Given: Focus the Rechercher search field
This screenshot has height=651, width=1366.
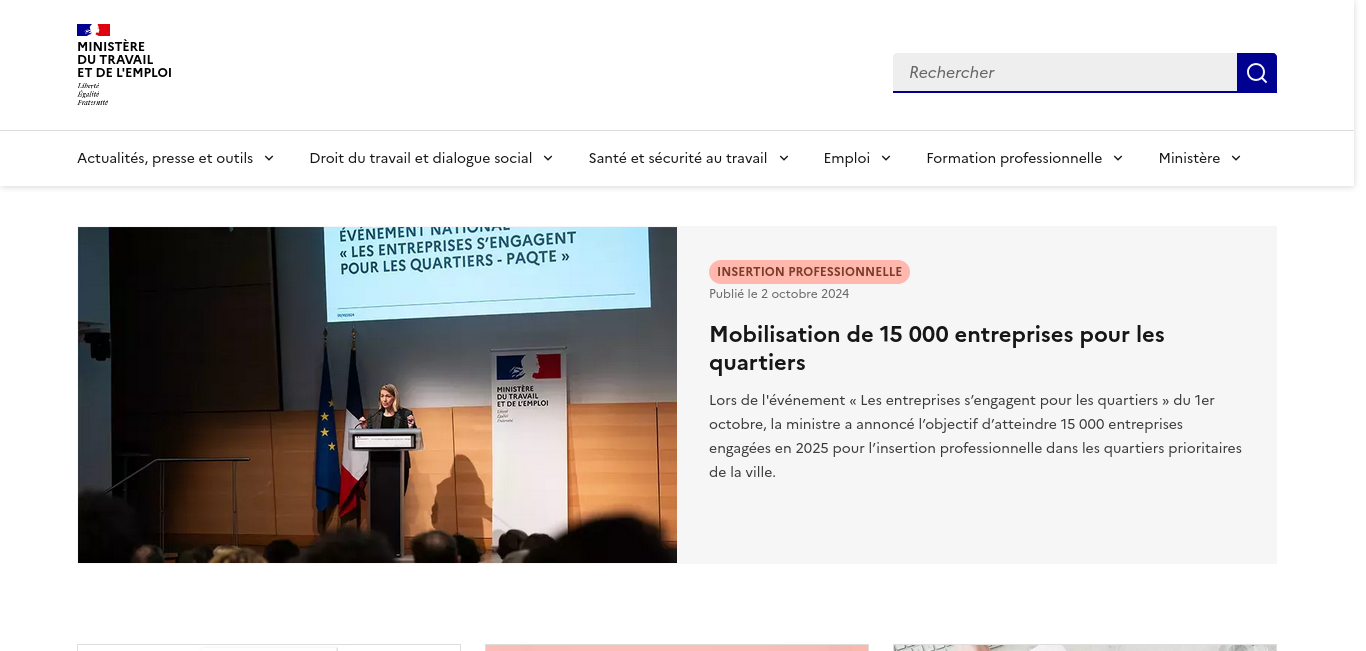Looking at the screenshot, I should pyautogui.click(x=1064, y=73).
